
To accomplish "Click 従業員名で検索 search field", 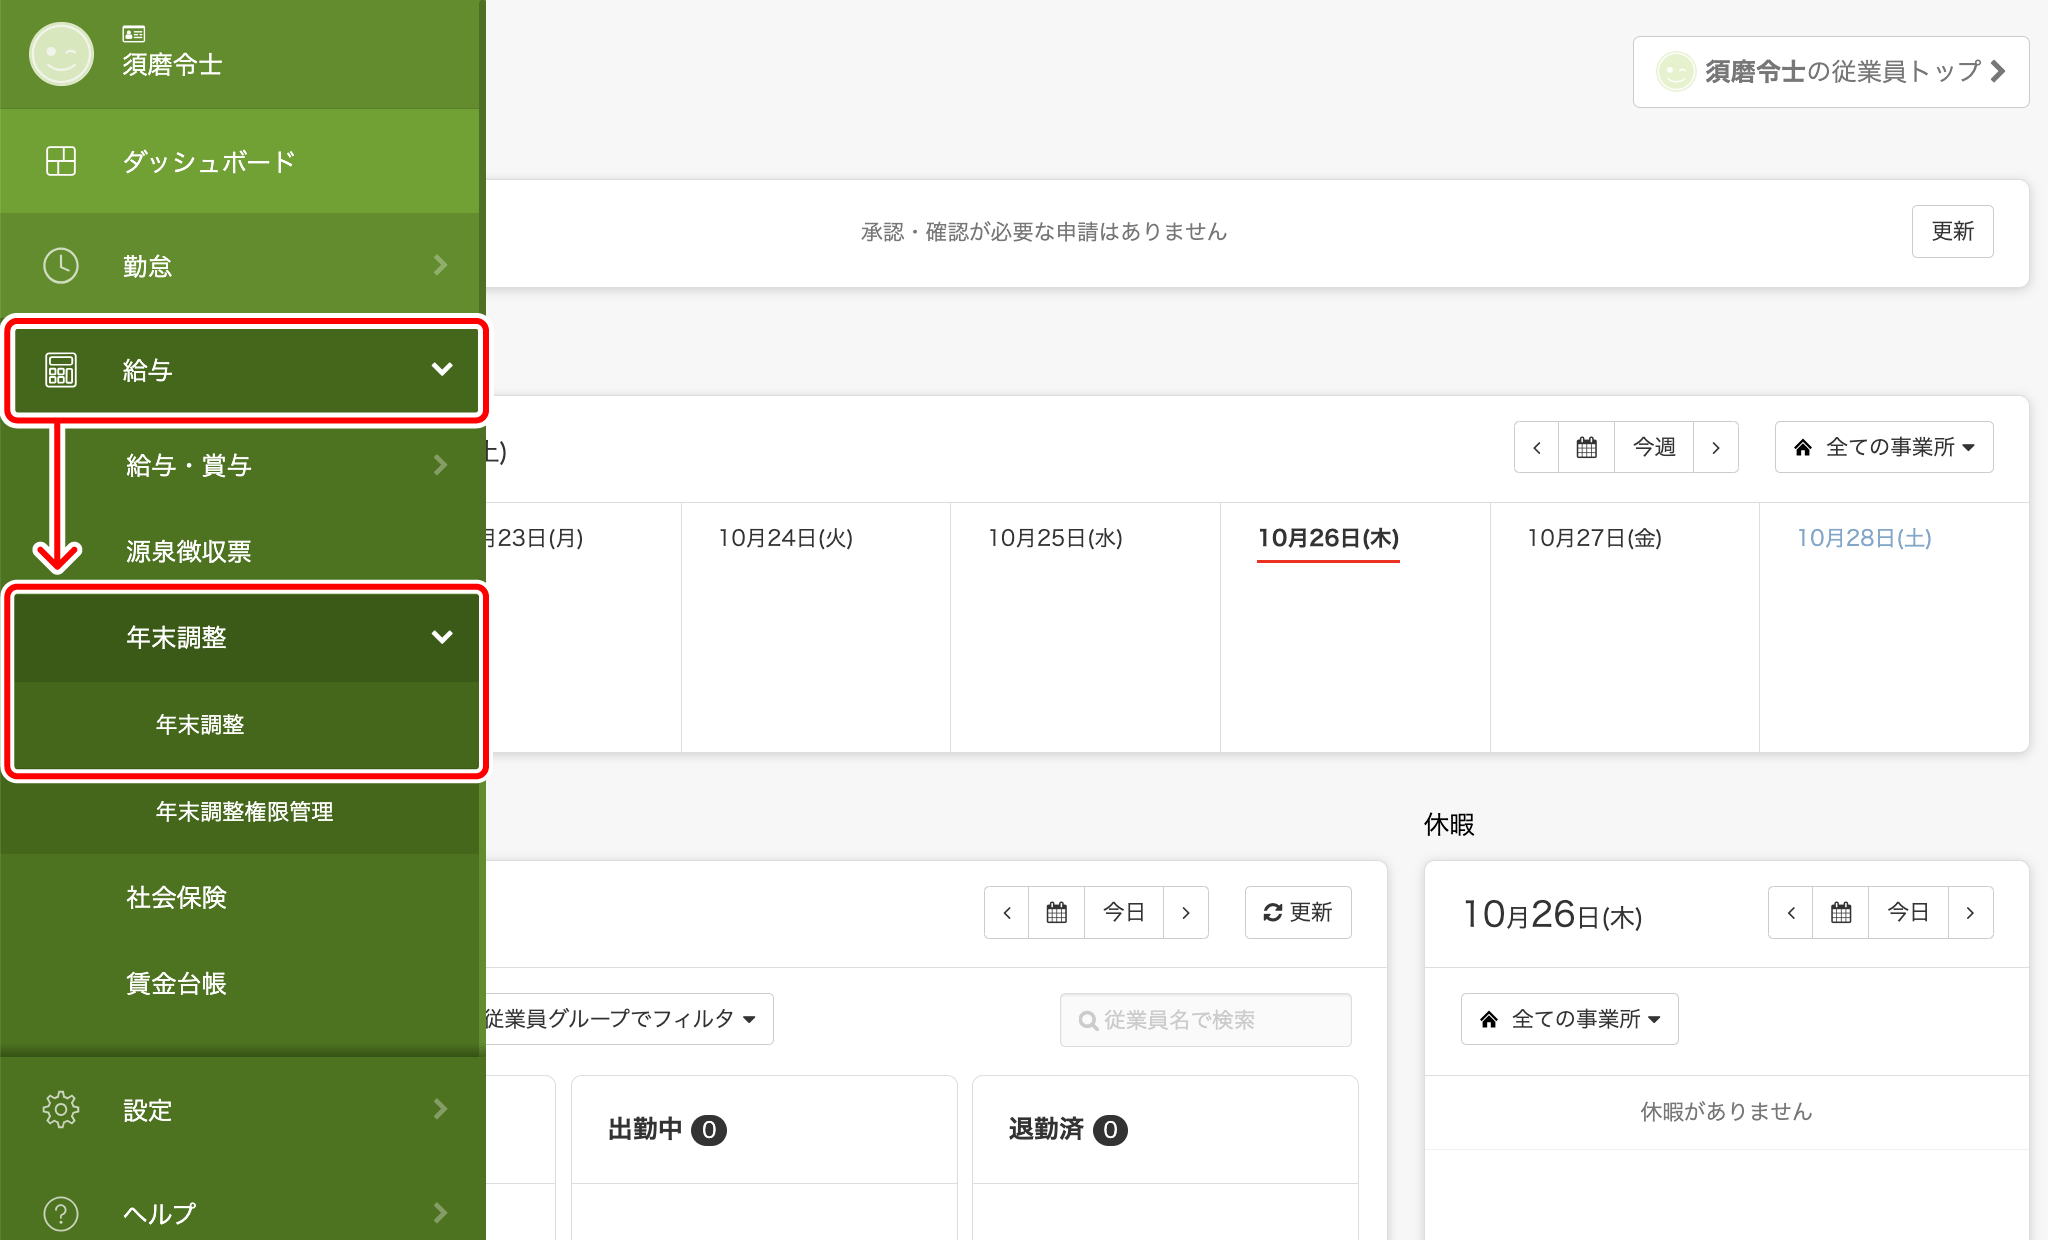I will [1206, 1020].
